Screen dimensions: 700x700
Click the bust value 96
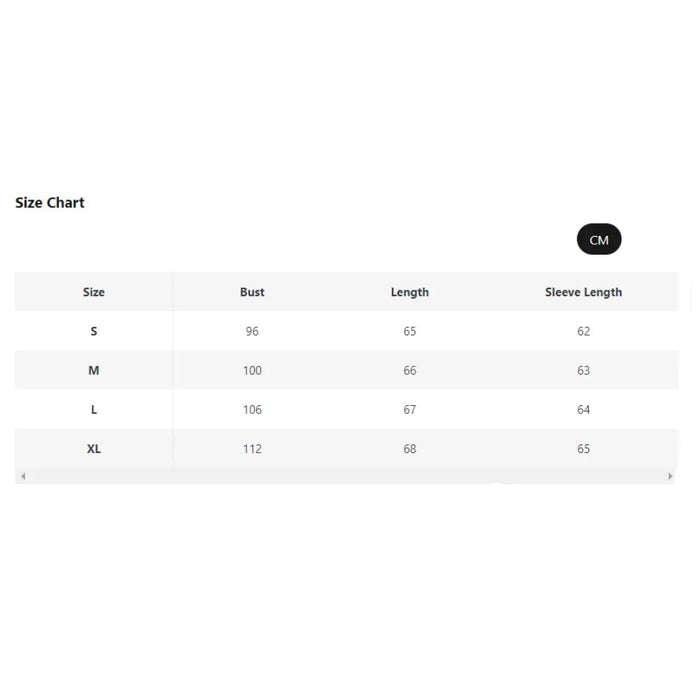click(252, 331)
